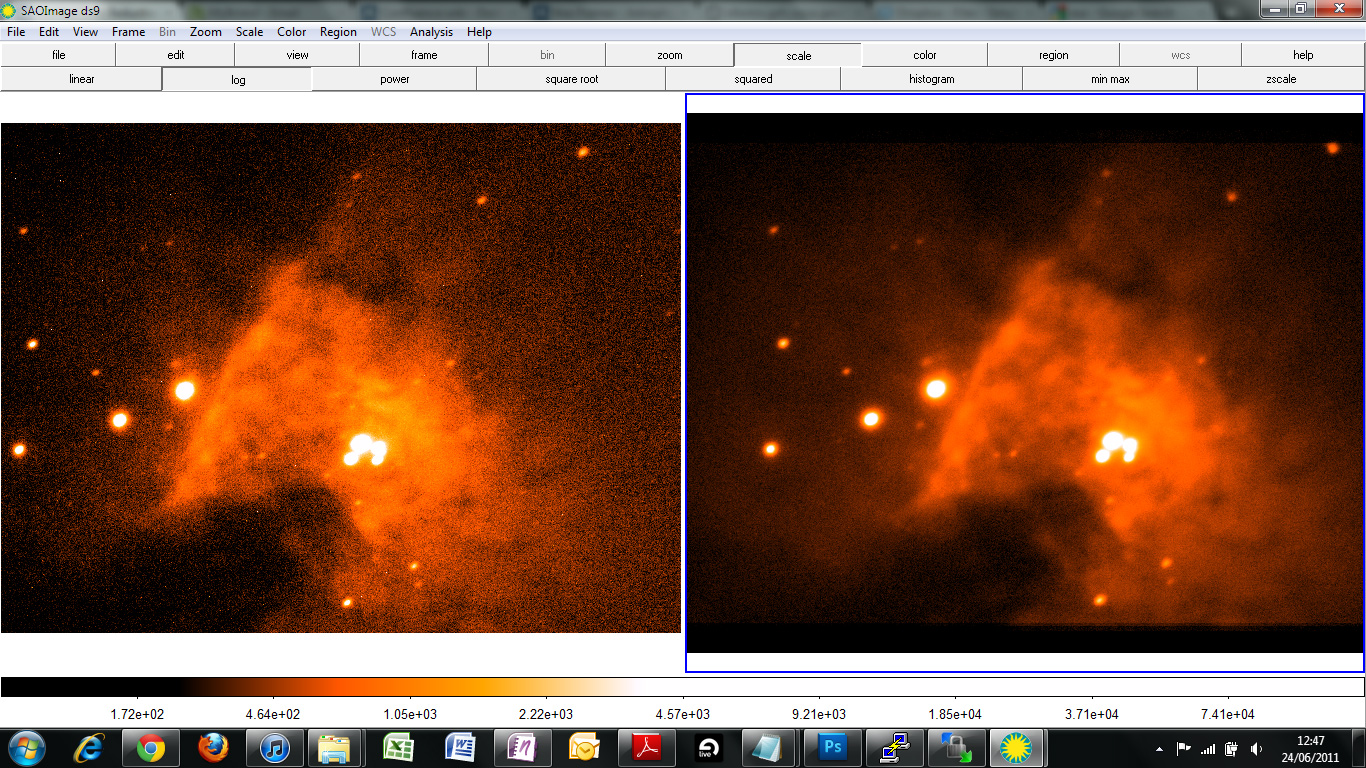Open Photoshop from the taskbar
The height and width of the screenshot is (768, 1366).
(x=832, y=748)
